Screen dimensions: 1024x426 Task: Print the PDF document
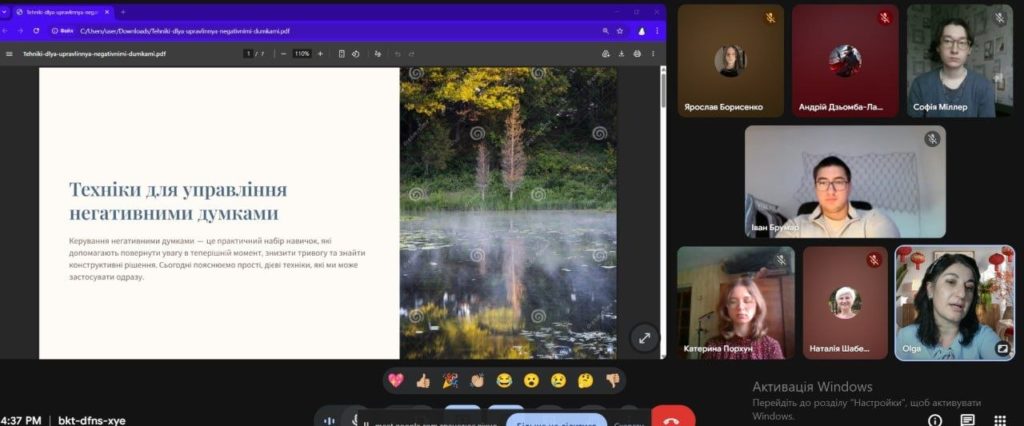coord(638,53)
